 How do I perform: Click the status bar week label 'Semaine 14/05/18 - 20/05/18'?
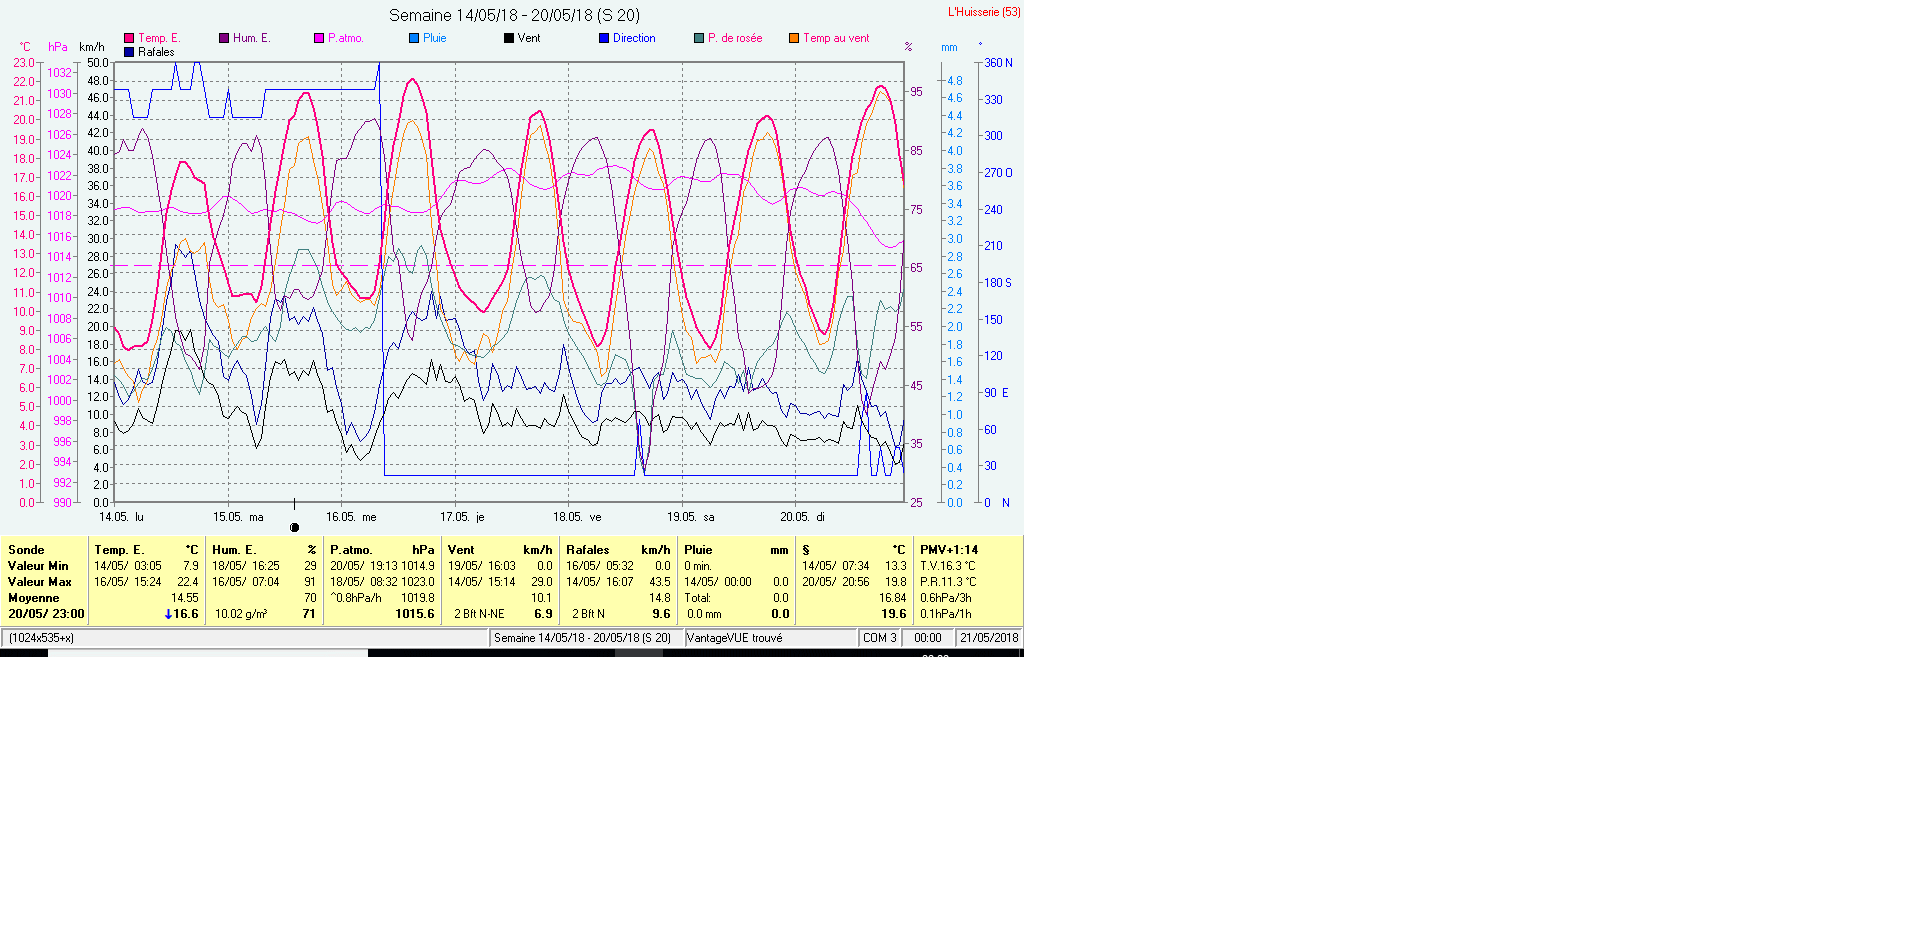coord(582,638)
